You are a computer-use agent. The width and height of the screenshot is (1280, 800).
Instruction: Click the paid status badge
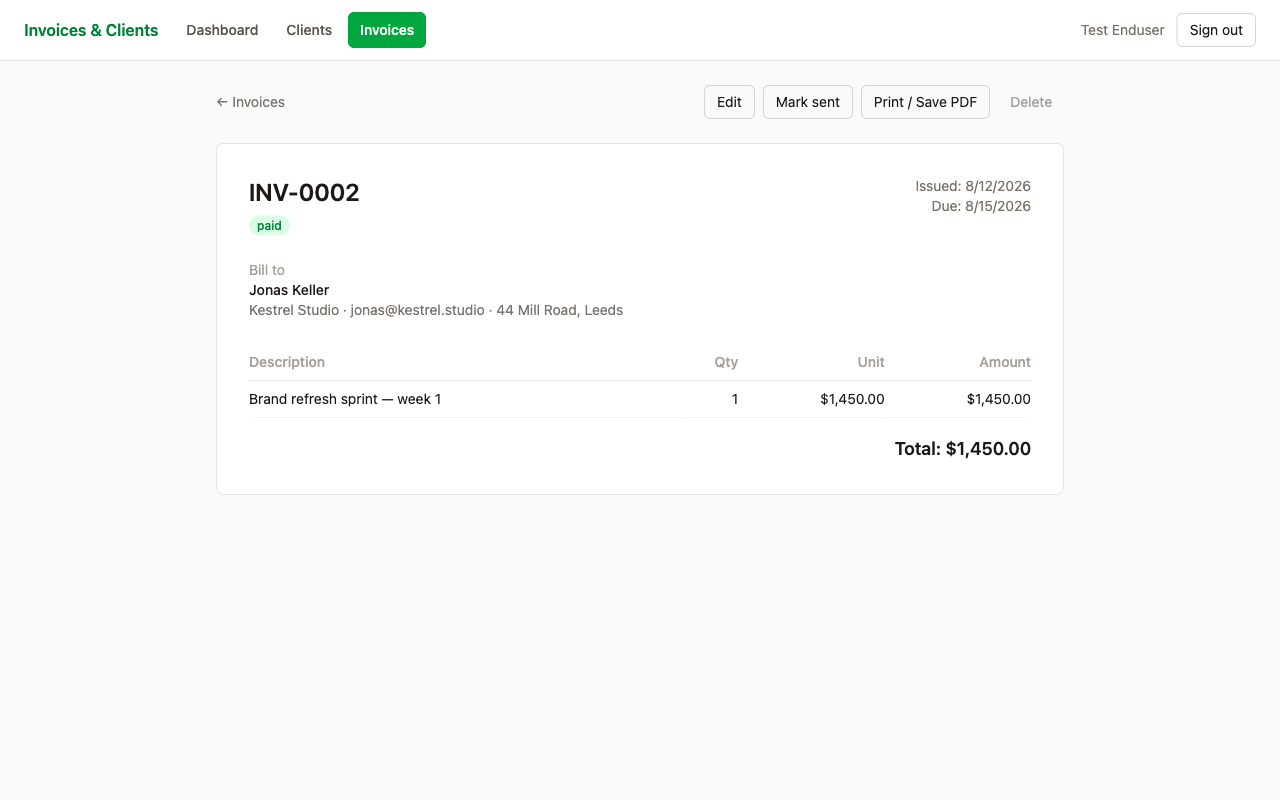269,226
